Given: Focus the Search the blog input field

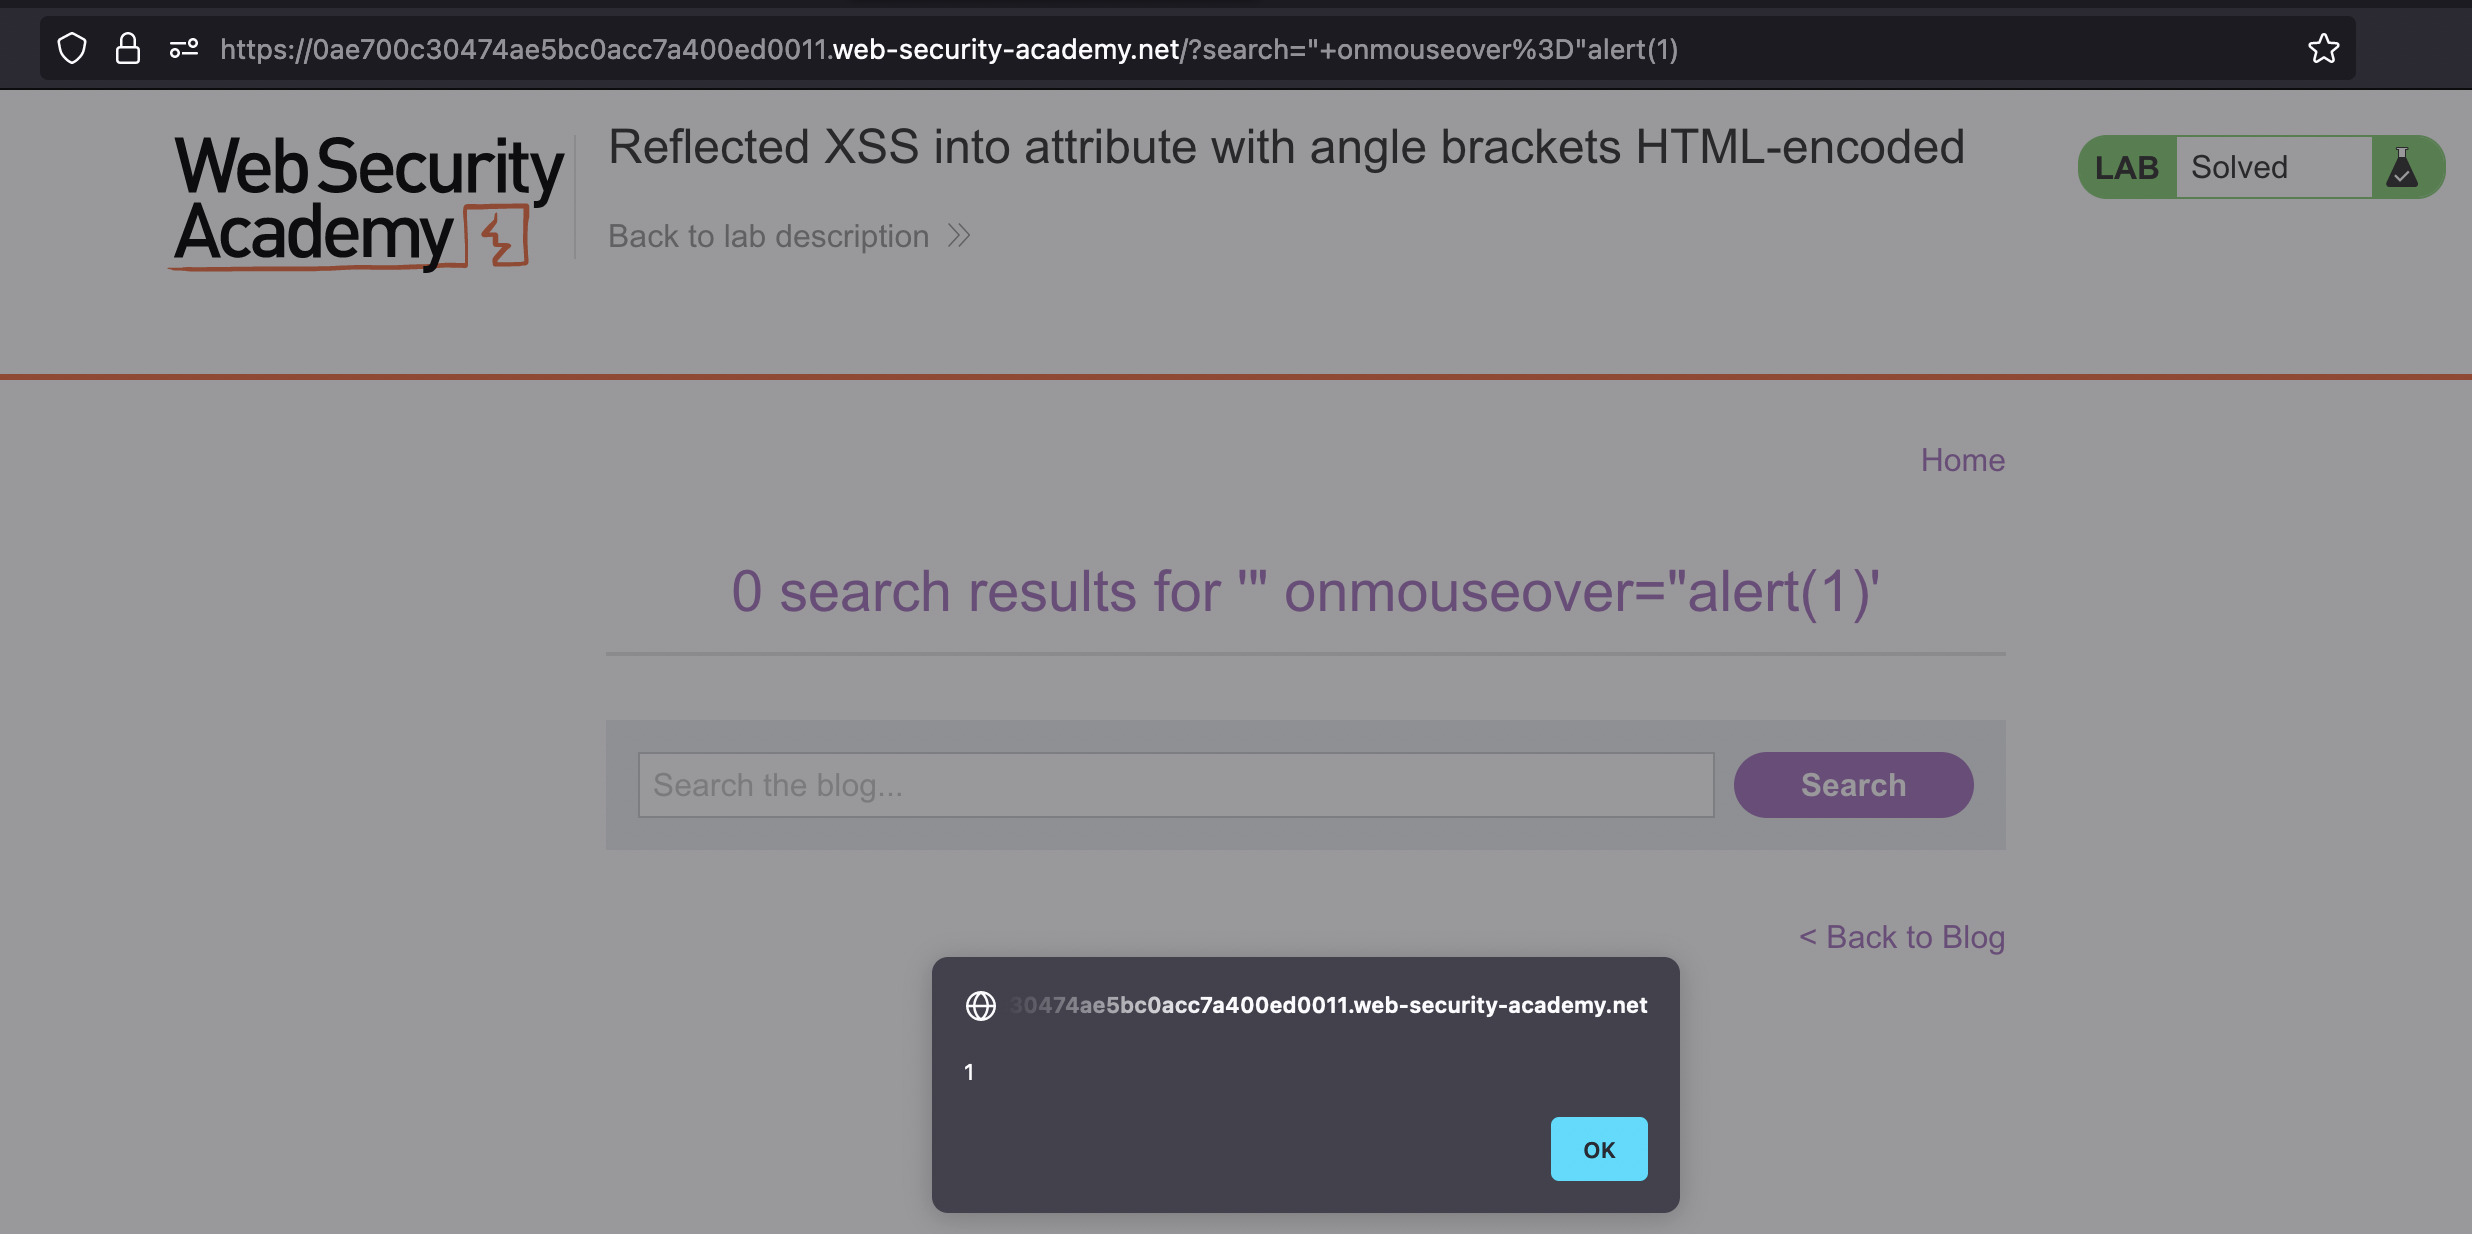Looking at the screenshot, I should point(1176,785).
